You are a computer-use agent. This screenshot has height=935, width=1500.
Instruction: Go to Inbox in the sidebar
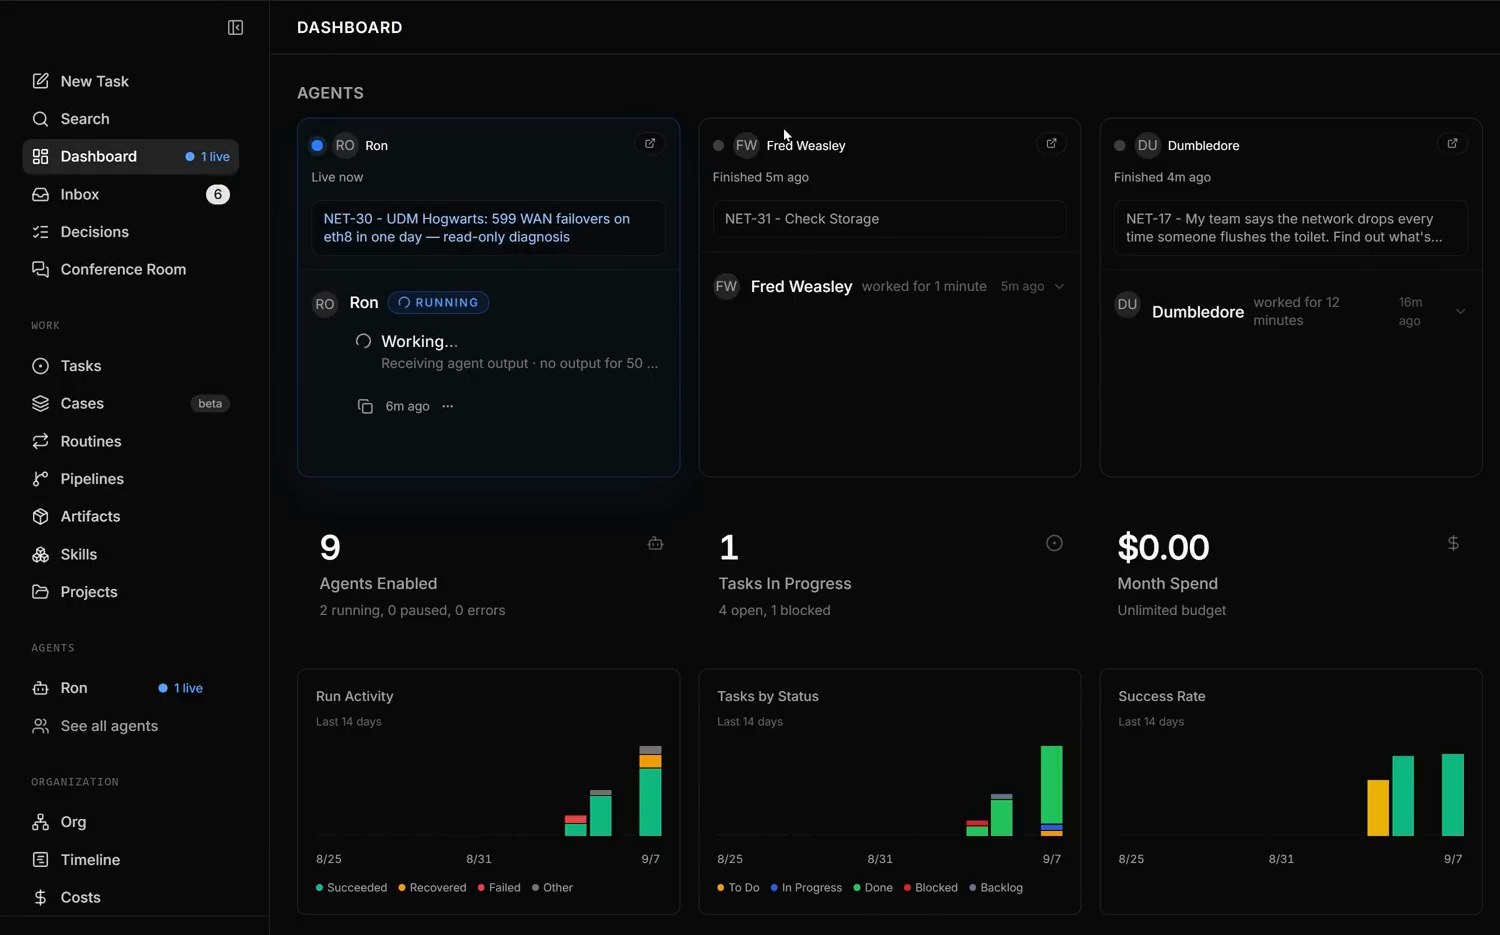(x=130, y=194)
